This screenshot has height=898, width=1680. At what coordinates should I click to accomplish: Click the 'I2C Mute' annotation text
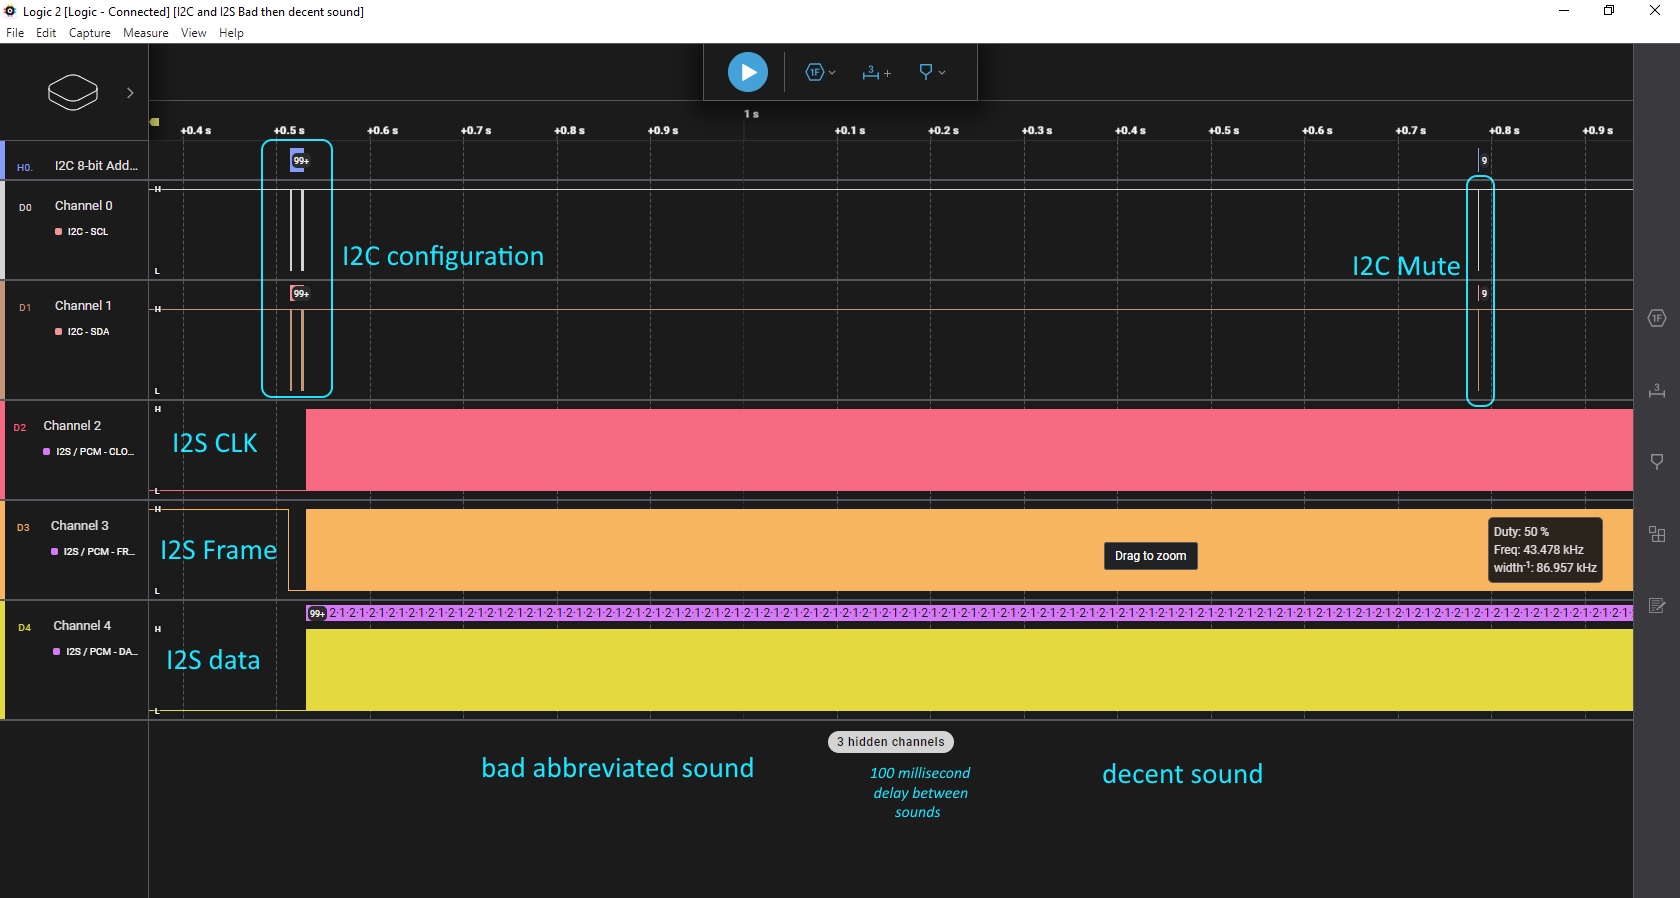point(1406,266)
